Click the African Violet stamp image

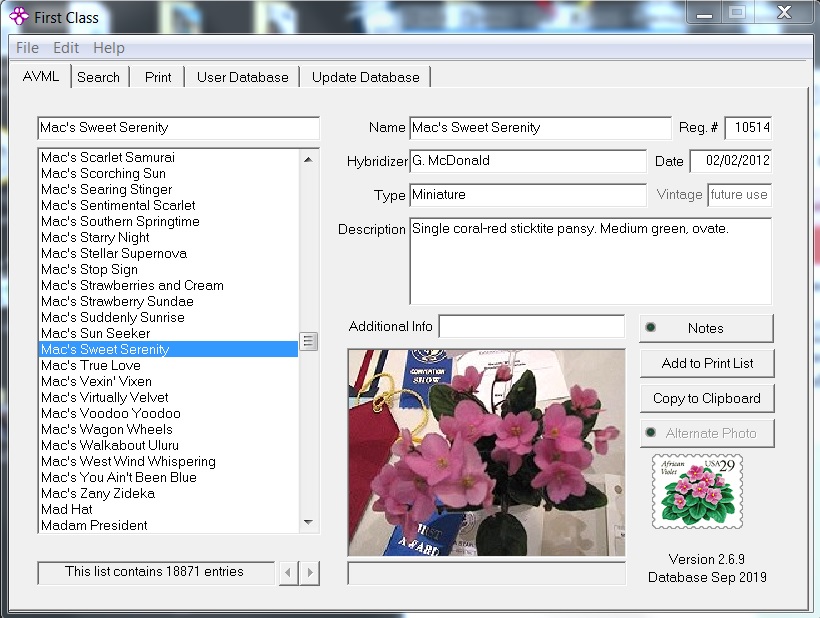click(698, 491)
